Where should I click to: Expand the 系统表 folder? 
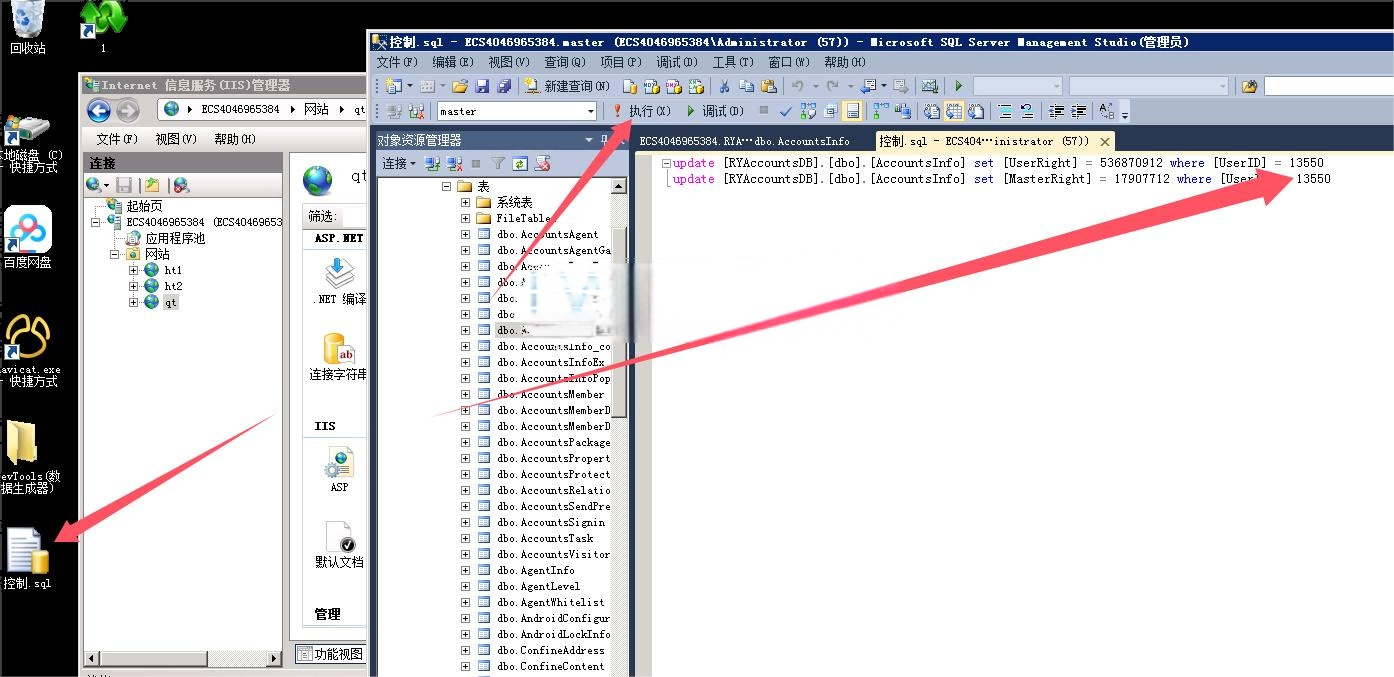pos(465,202)
